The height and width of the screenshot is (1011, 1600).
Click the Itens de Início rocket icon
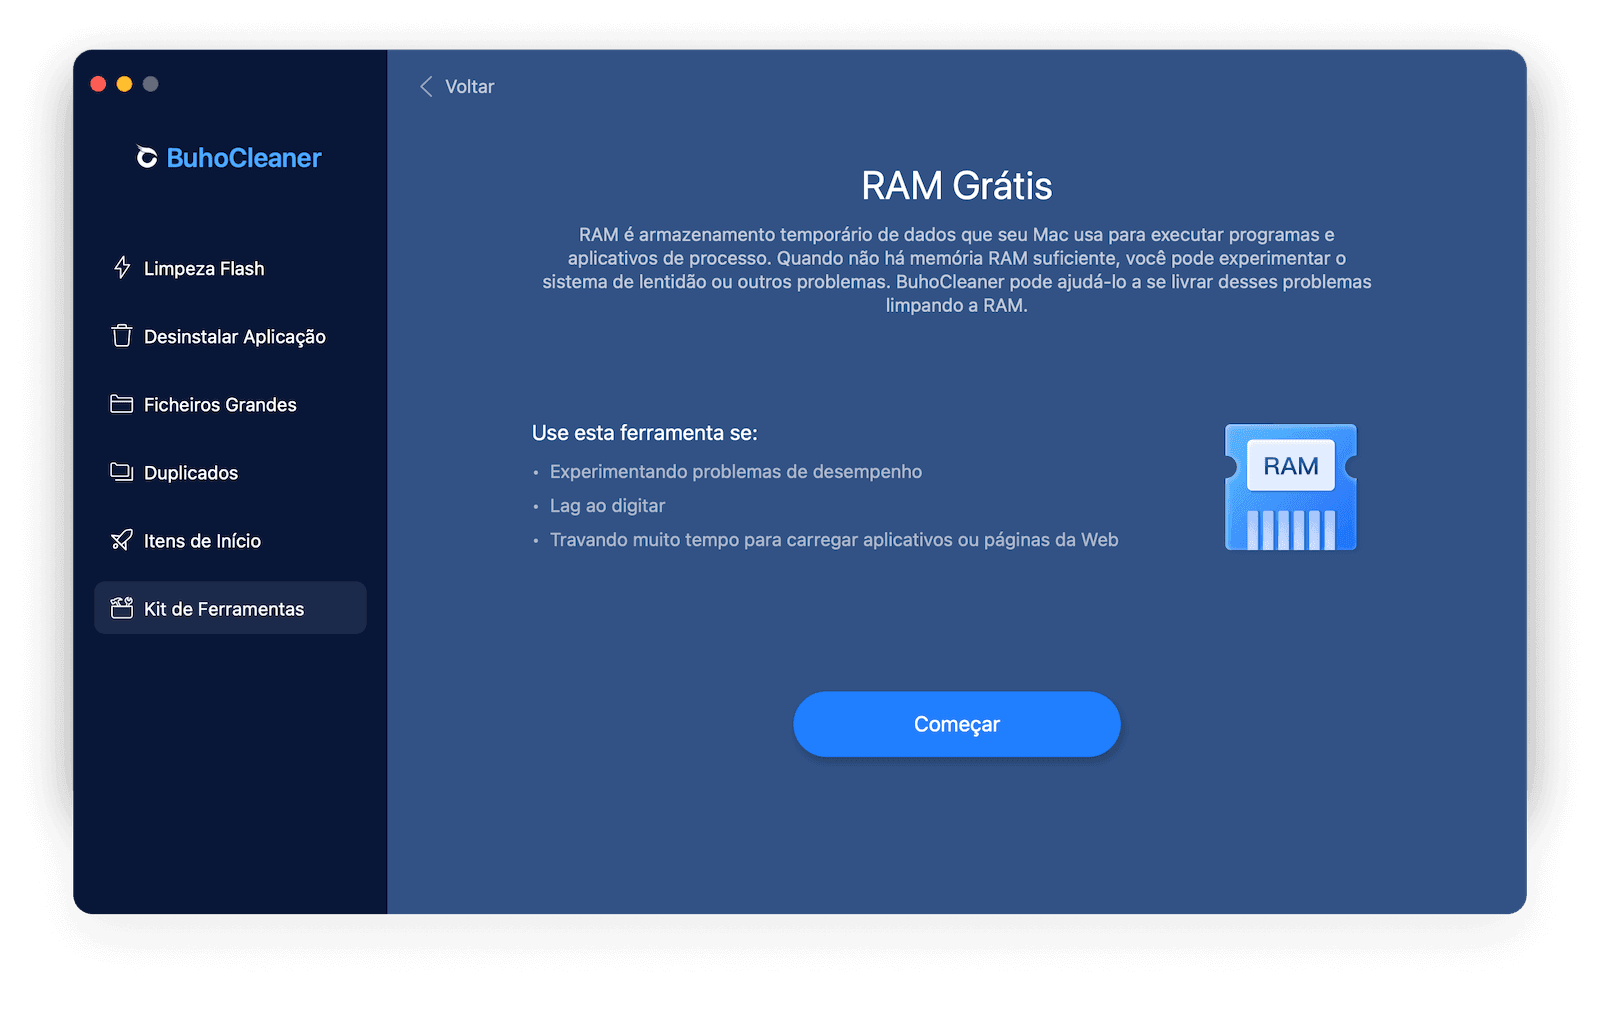point(120,540)
